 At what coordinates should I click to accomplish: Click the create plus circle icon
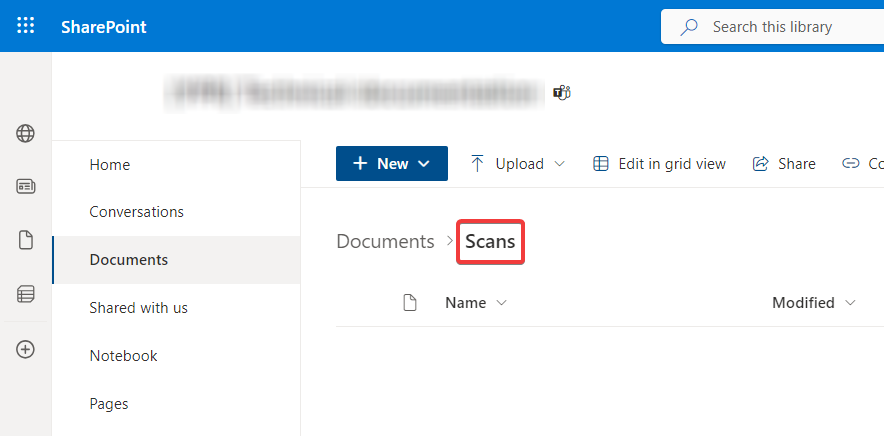tap(26, 349)
